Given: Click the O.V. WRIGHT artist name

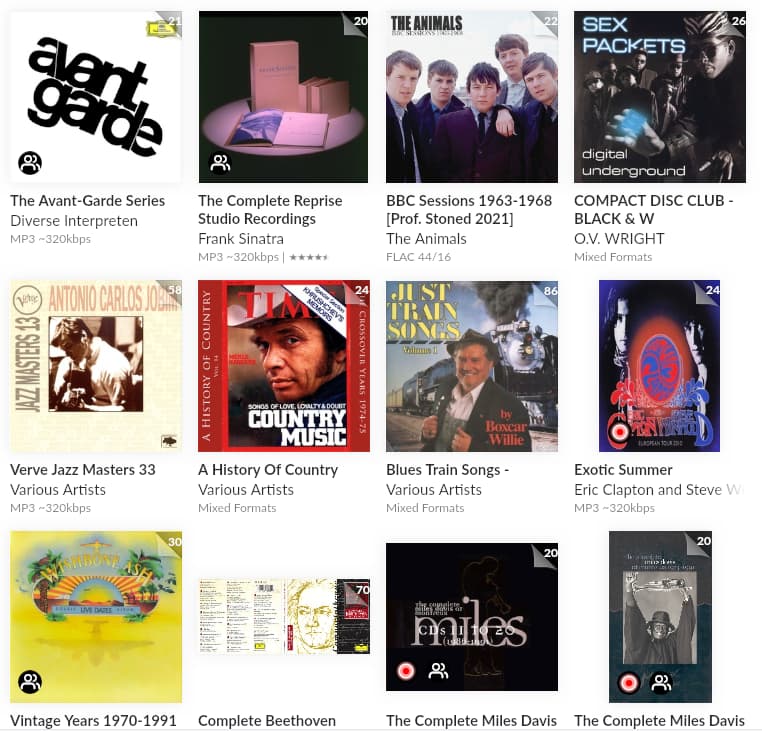Looking at the screenshot, I should [619, 239].
